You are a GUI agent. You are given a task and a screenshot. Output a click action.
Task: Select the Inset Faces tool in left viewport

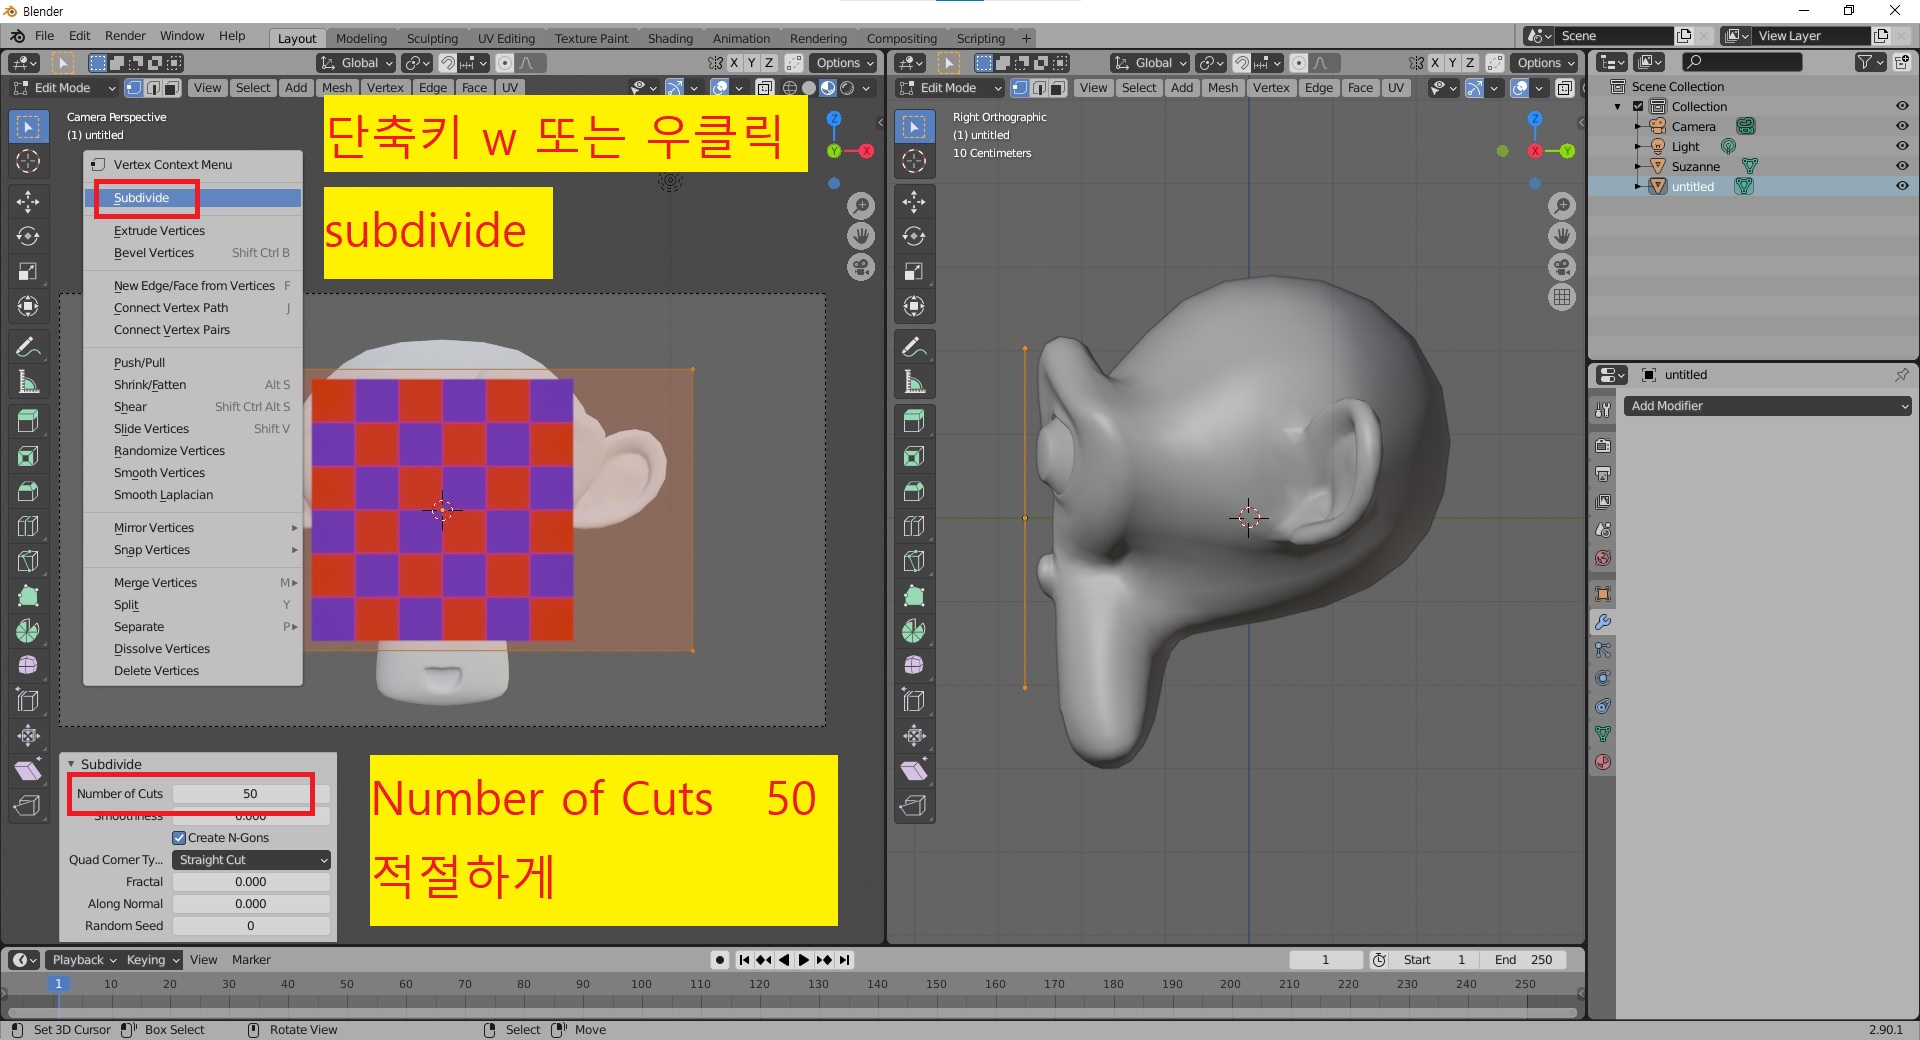(x=28, y=456)
